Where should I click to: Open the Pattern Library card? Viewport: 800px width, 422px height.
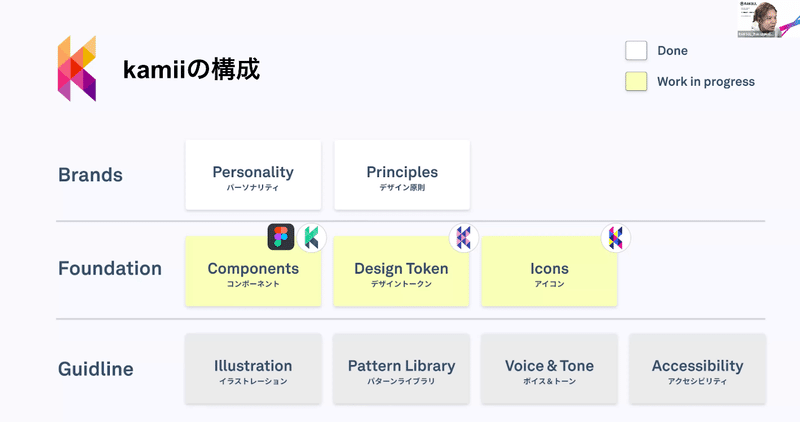point(402,369)
